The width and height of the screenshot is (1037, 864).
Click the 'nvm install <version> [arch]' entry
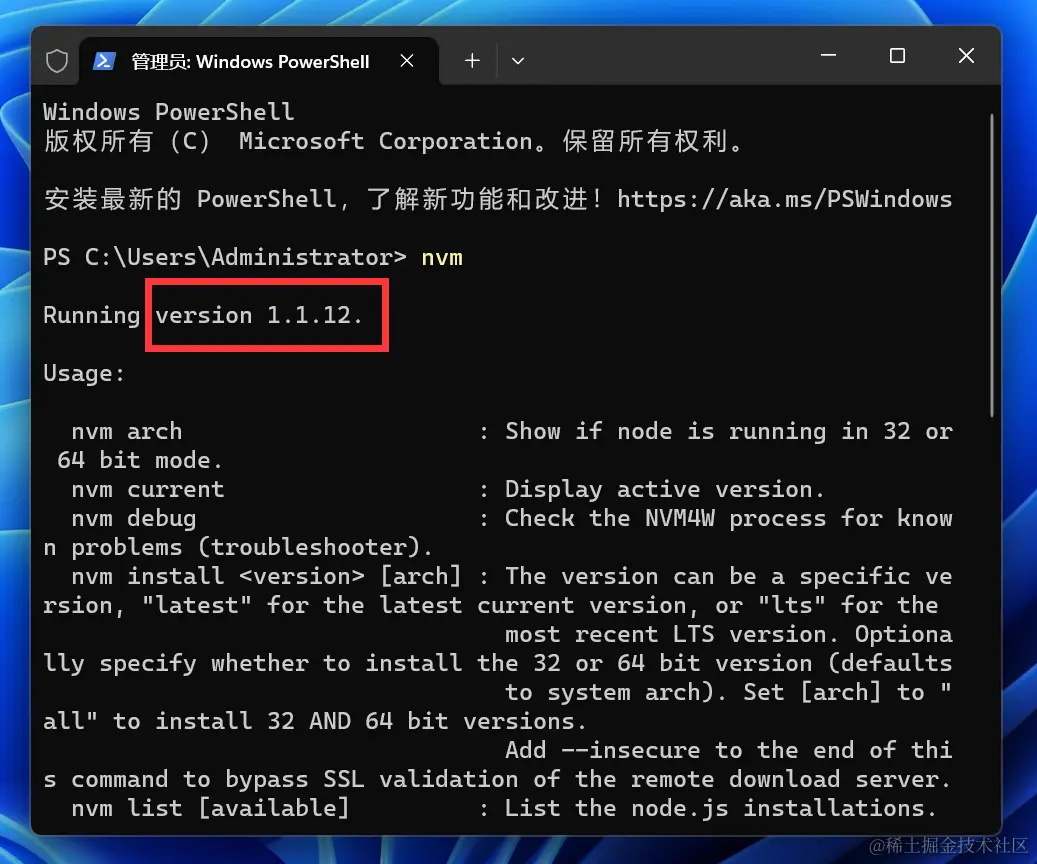pyautogui.click(x=266, y=576)
